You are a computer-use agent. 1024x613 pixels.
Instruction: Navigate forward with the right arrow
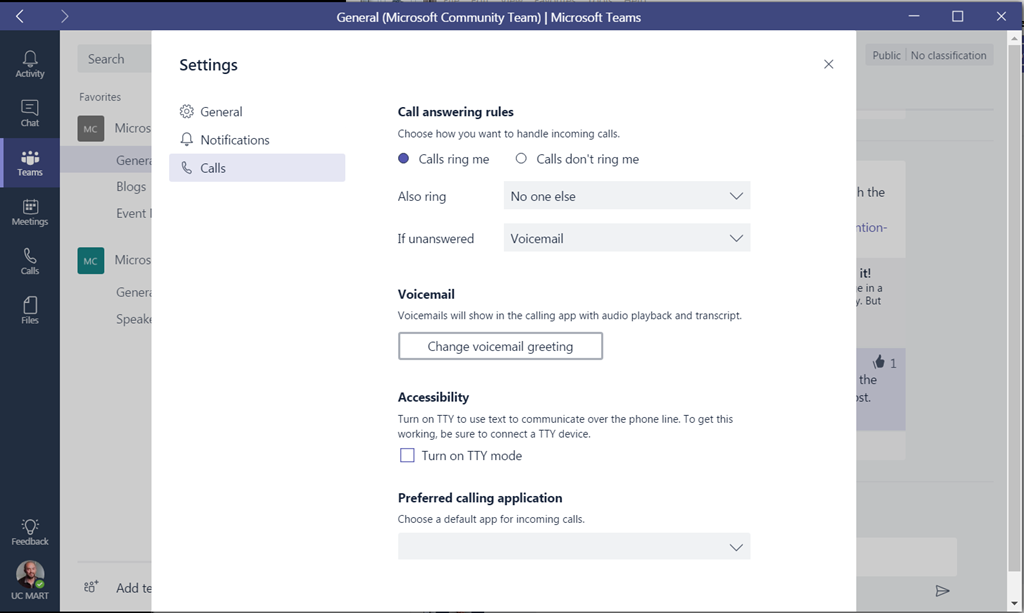(65, 16)
